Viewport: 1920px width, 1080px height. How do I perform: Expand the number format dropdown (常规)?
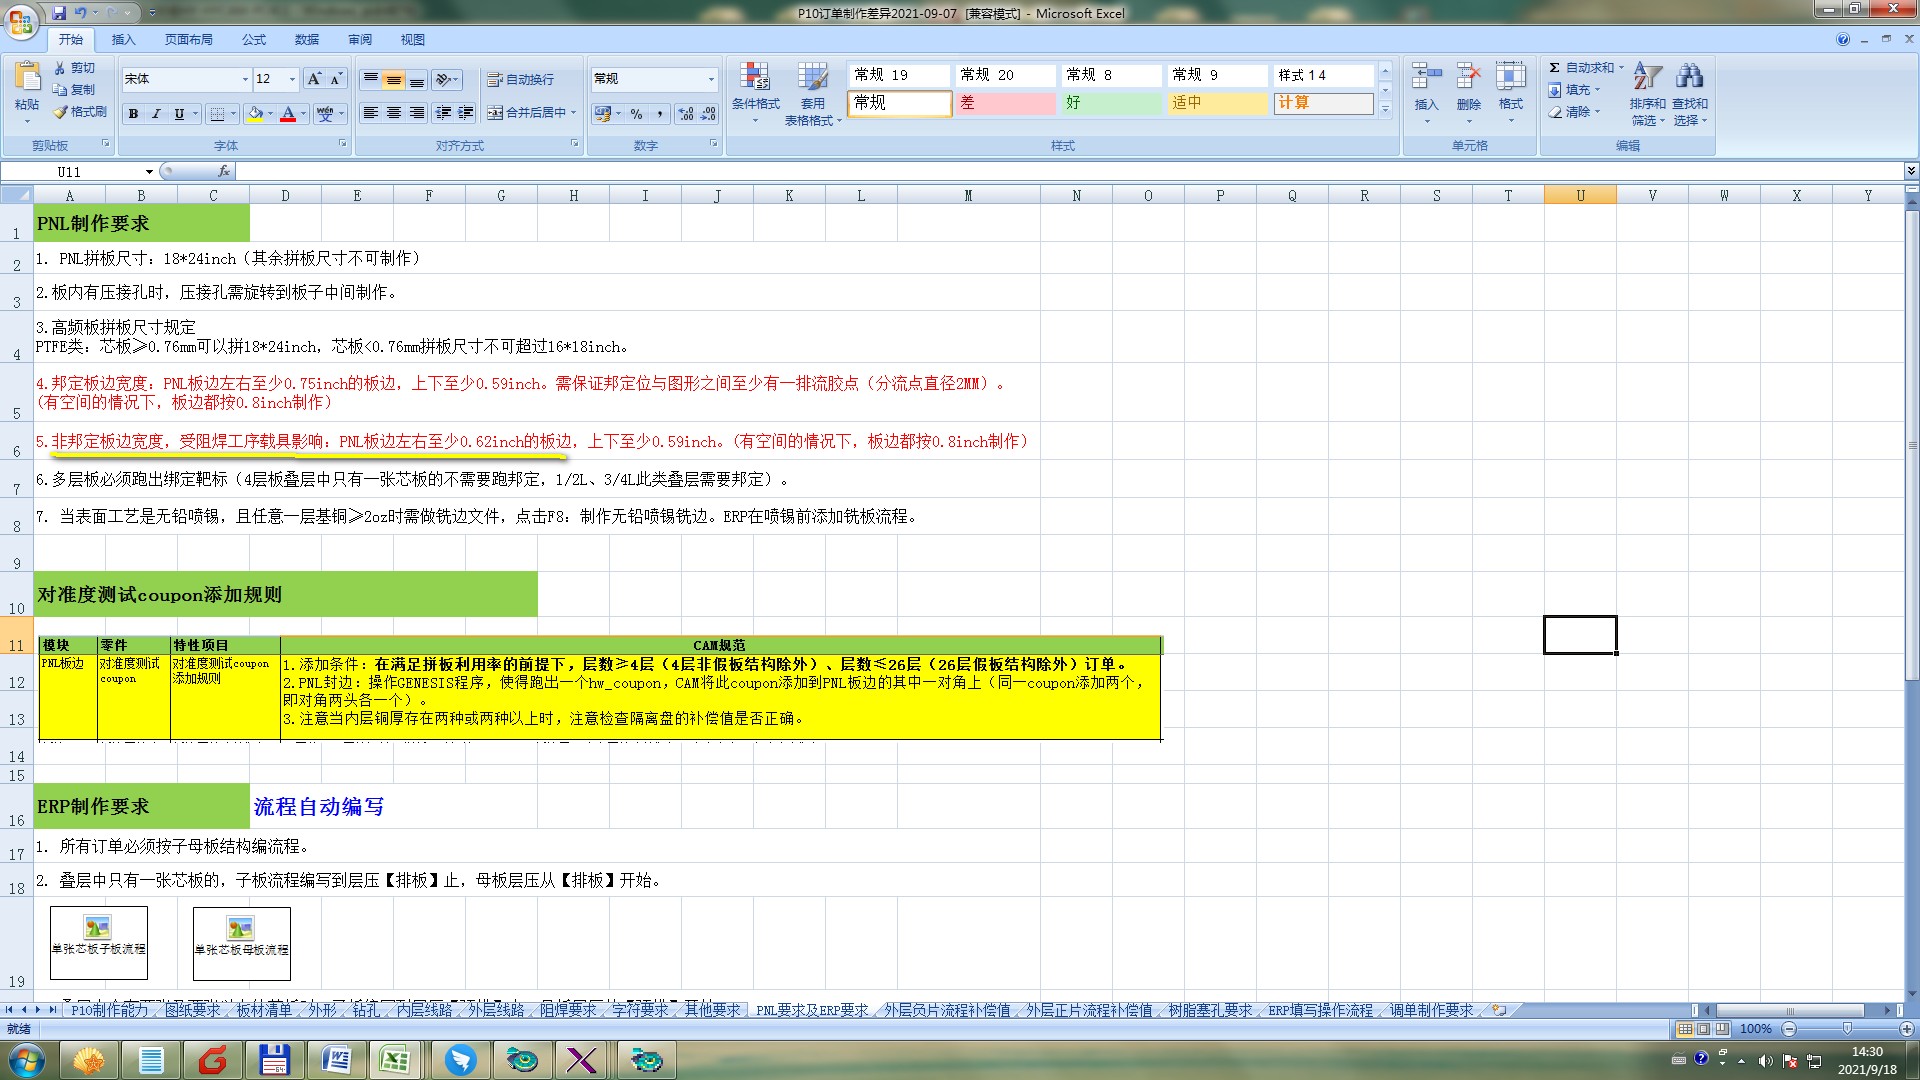(x=711, y=79)
